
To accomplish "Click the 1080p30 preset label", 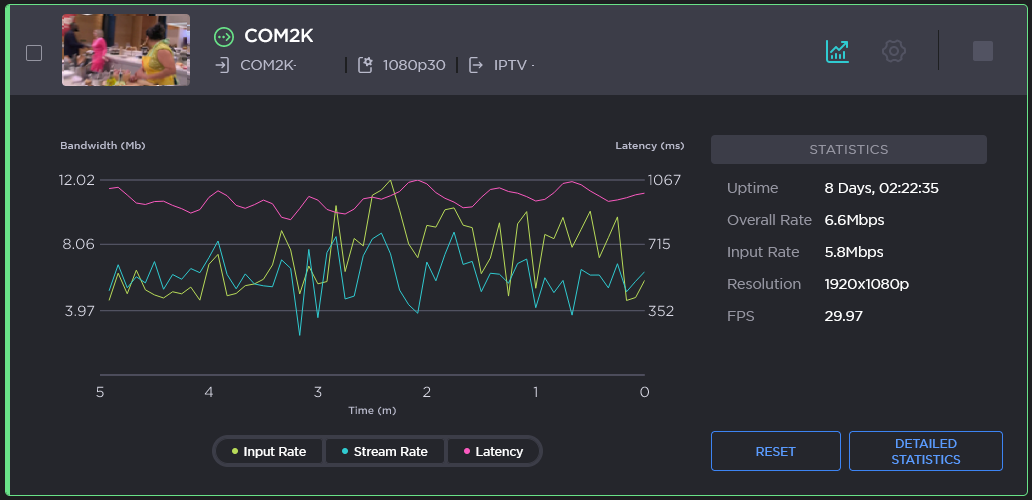I will 413,65.
